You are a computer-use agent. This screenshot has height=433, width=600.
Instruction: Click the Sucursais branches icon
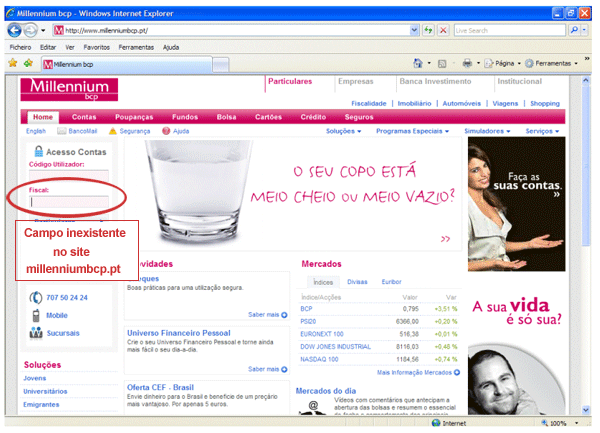(36, 332)
